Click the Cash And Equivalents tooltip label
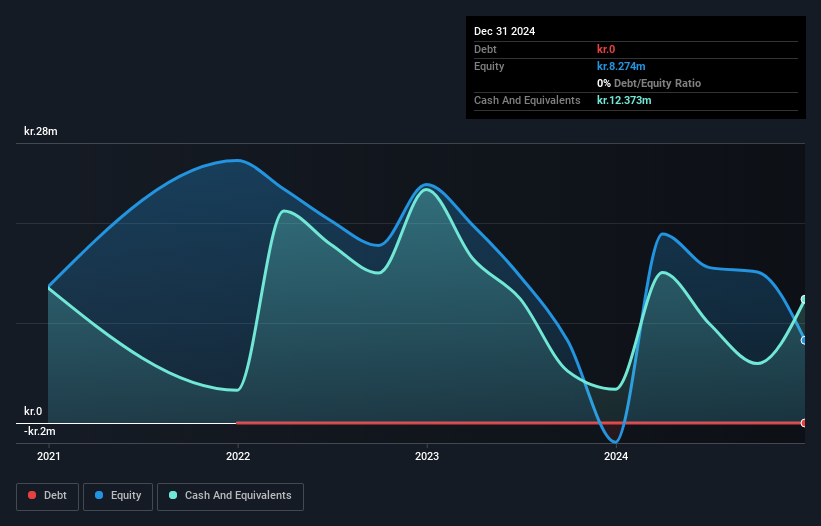The image size is (821, 526). [527, 100]
